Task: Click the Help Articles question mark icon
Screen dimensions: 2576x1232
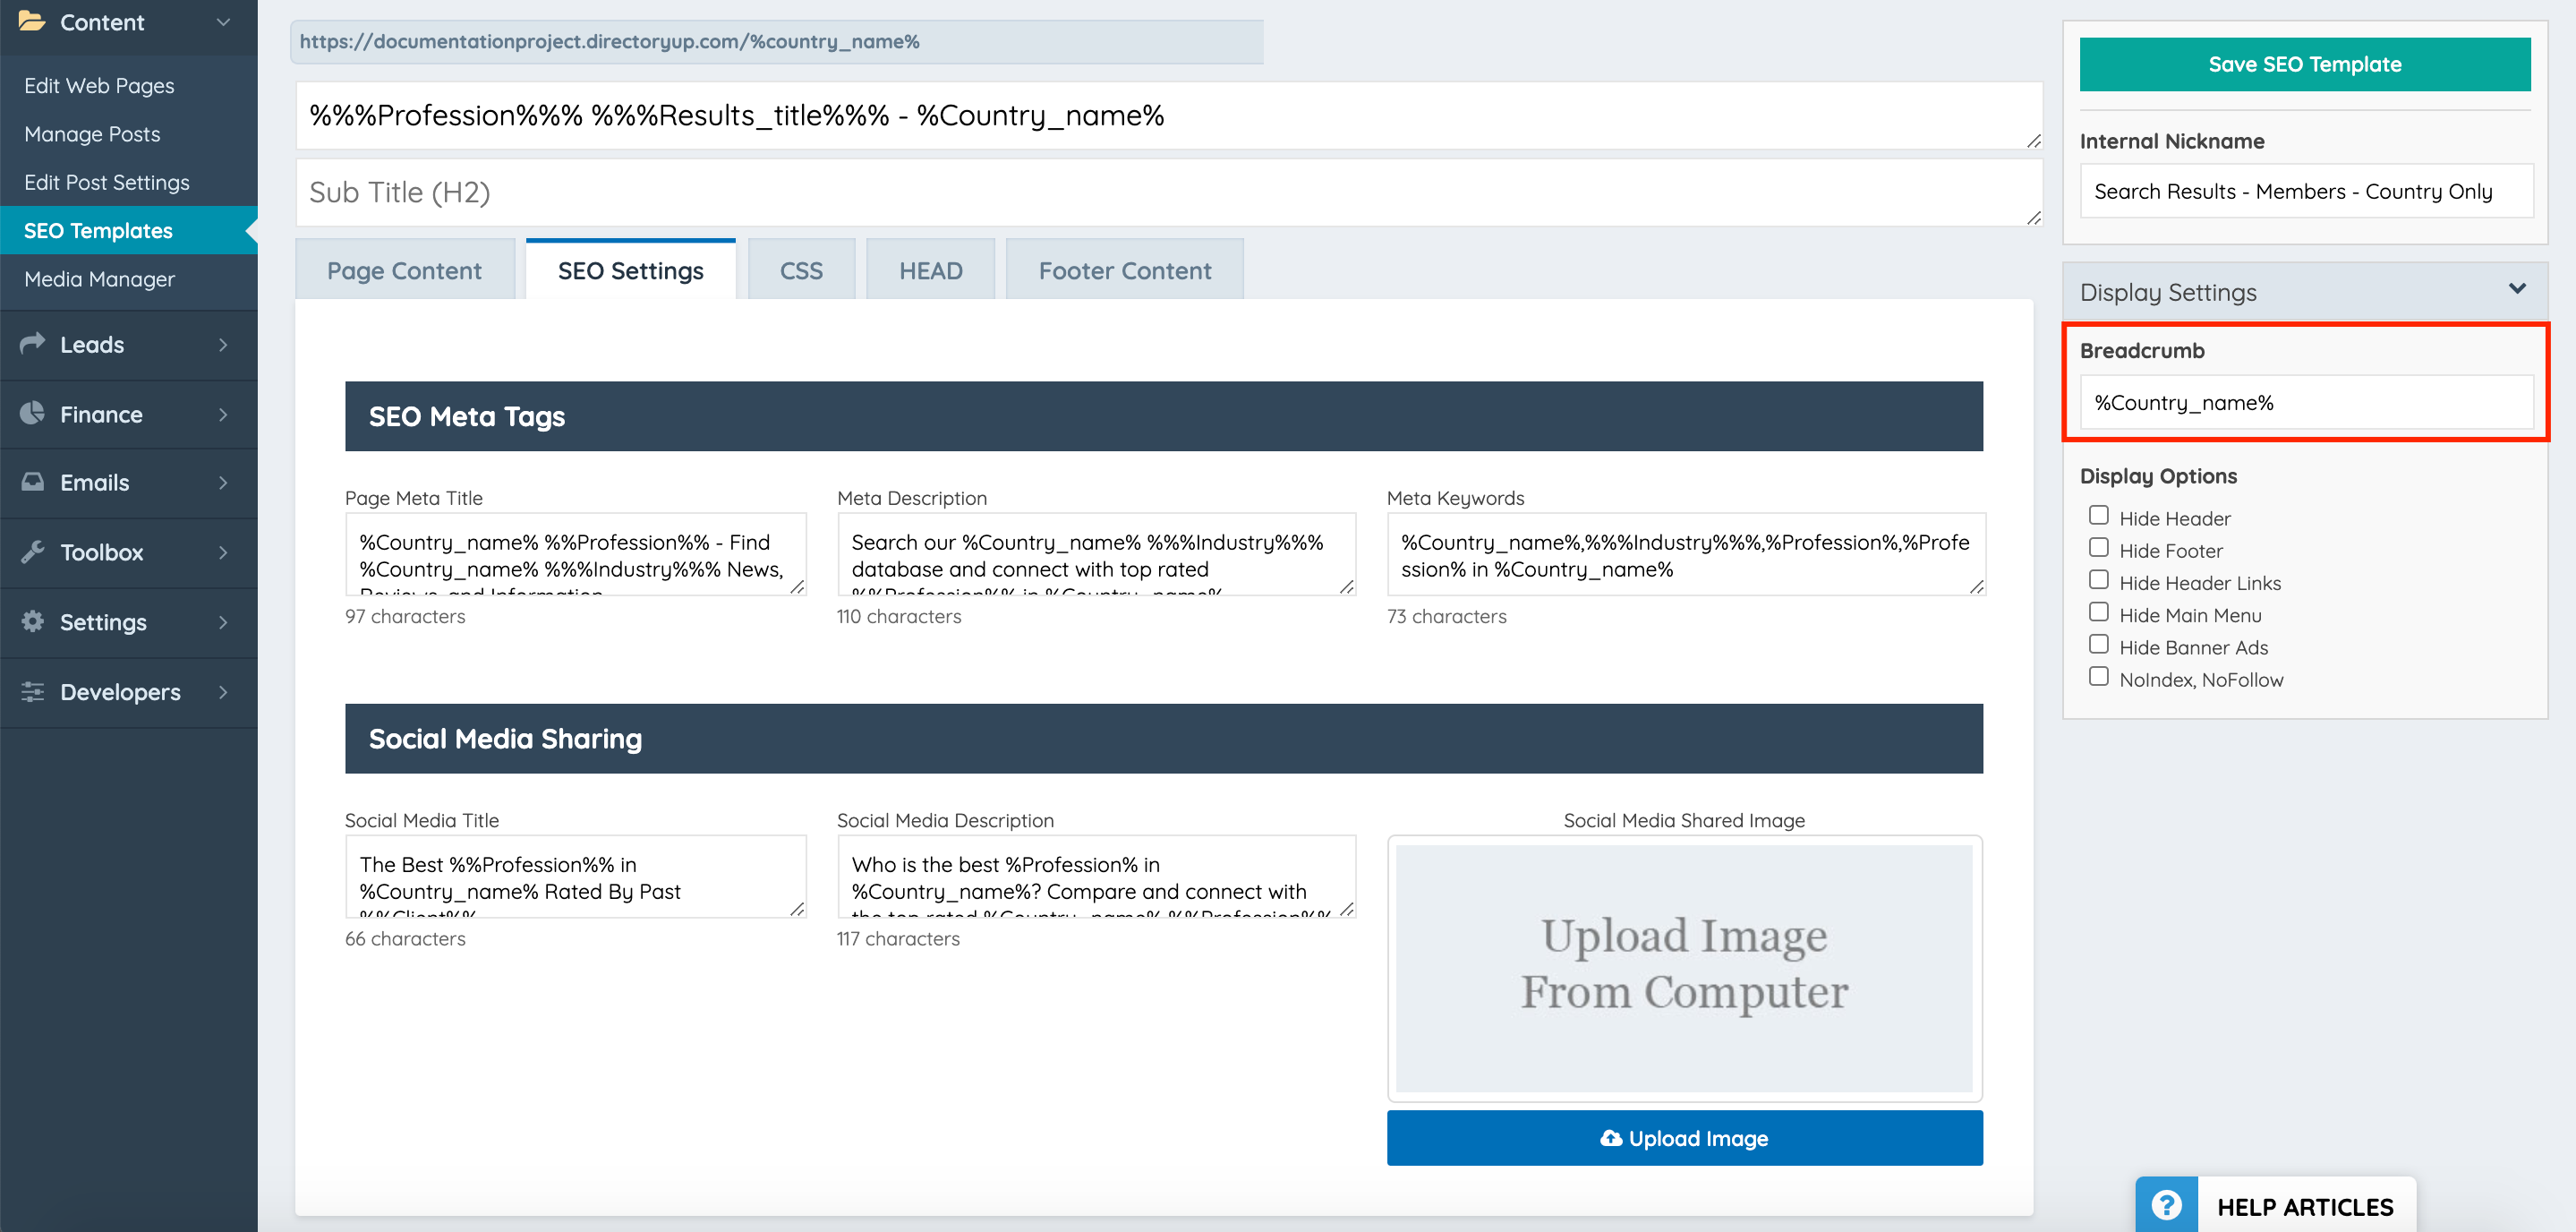Action: click(x=2166, y=1205)
